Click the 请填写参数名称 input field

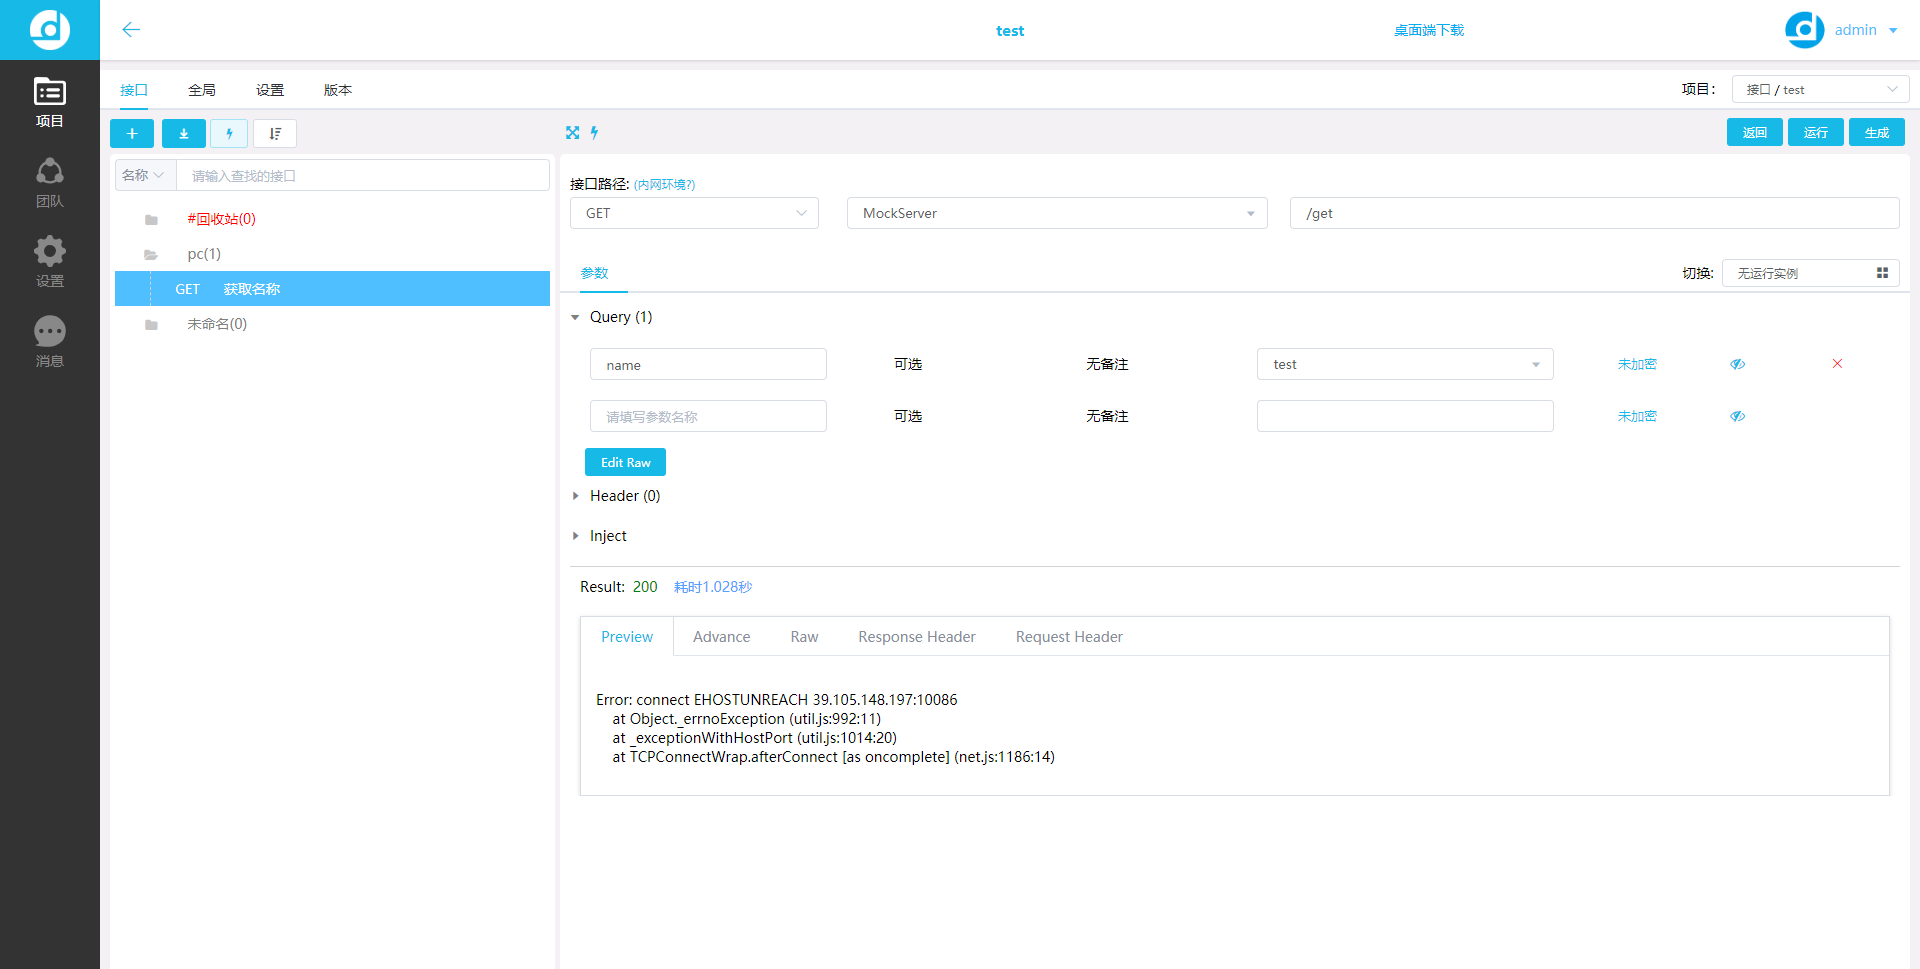click(708, 416)
